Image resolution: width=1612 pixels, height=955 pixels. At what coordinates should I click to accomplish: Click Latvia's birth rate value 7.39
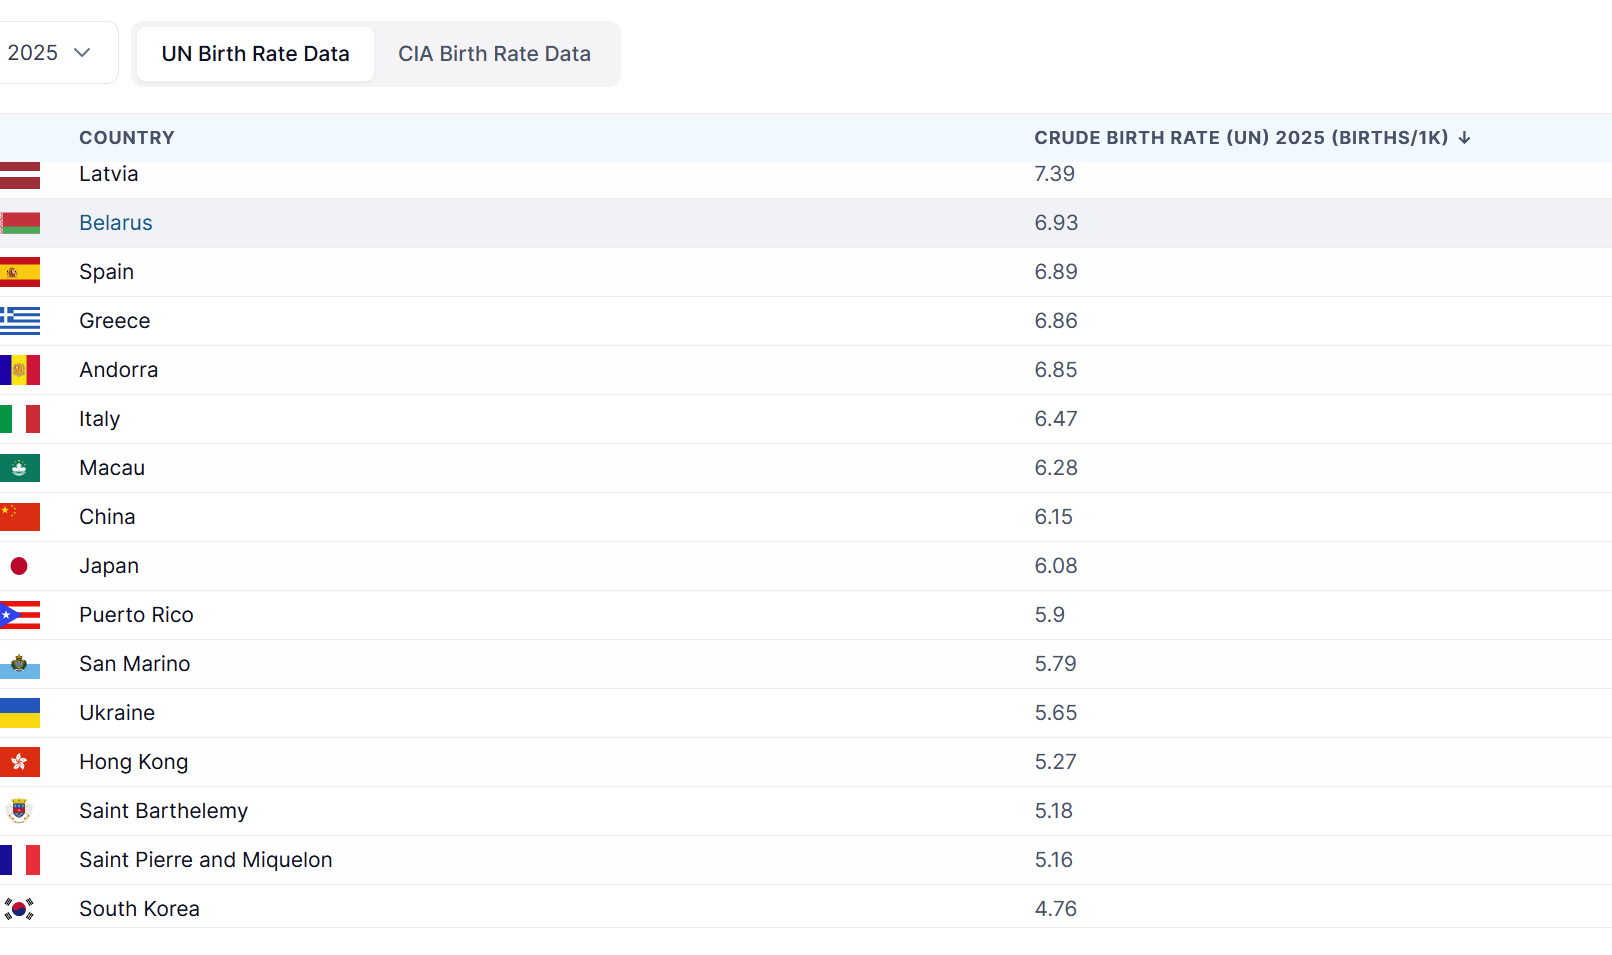point(1055,174)
